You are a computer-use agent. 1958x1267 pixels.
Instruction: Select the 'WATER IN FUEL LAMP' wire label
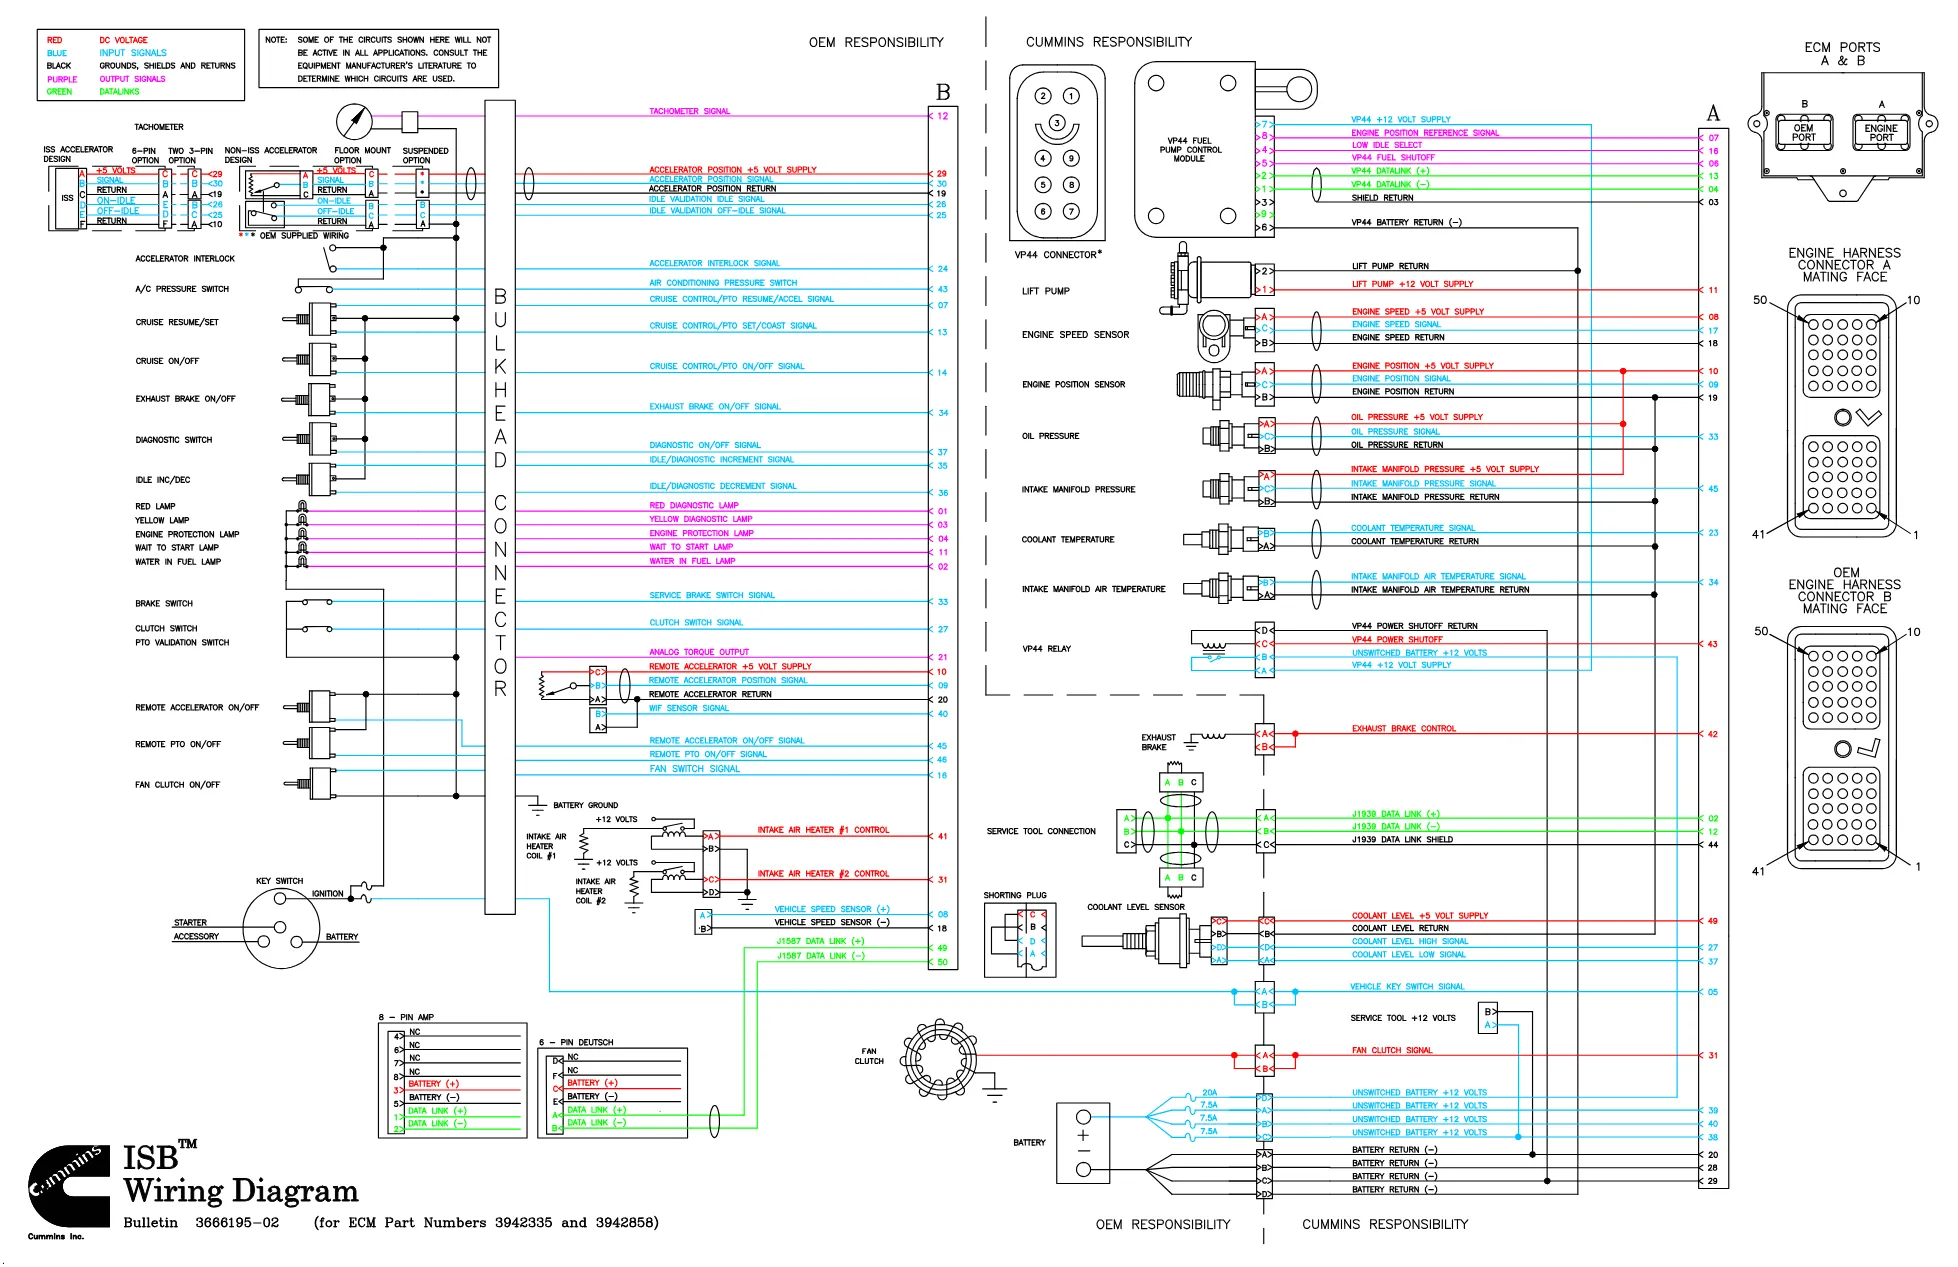coord(692,561)
